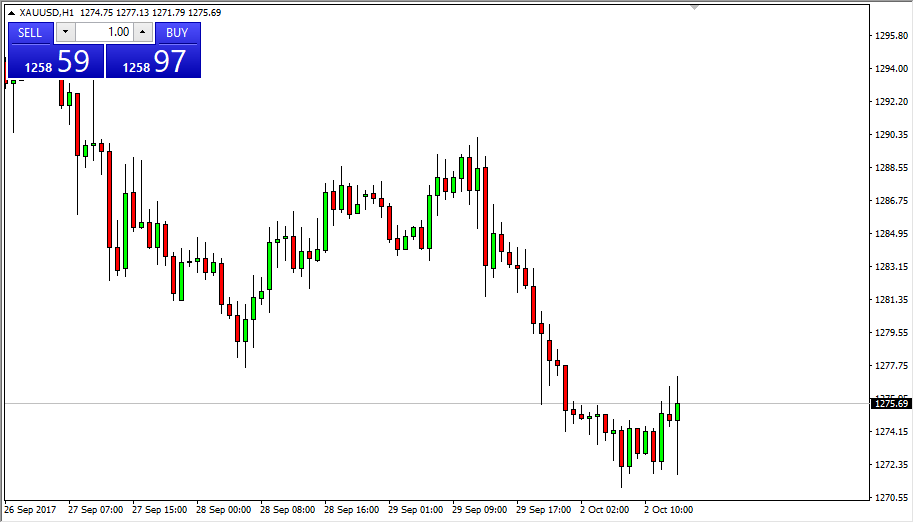Select the rightmost green candlestick
This screenshot has height=523, width=914.
677,411
